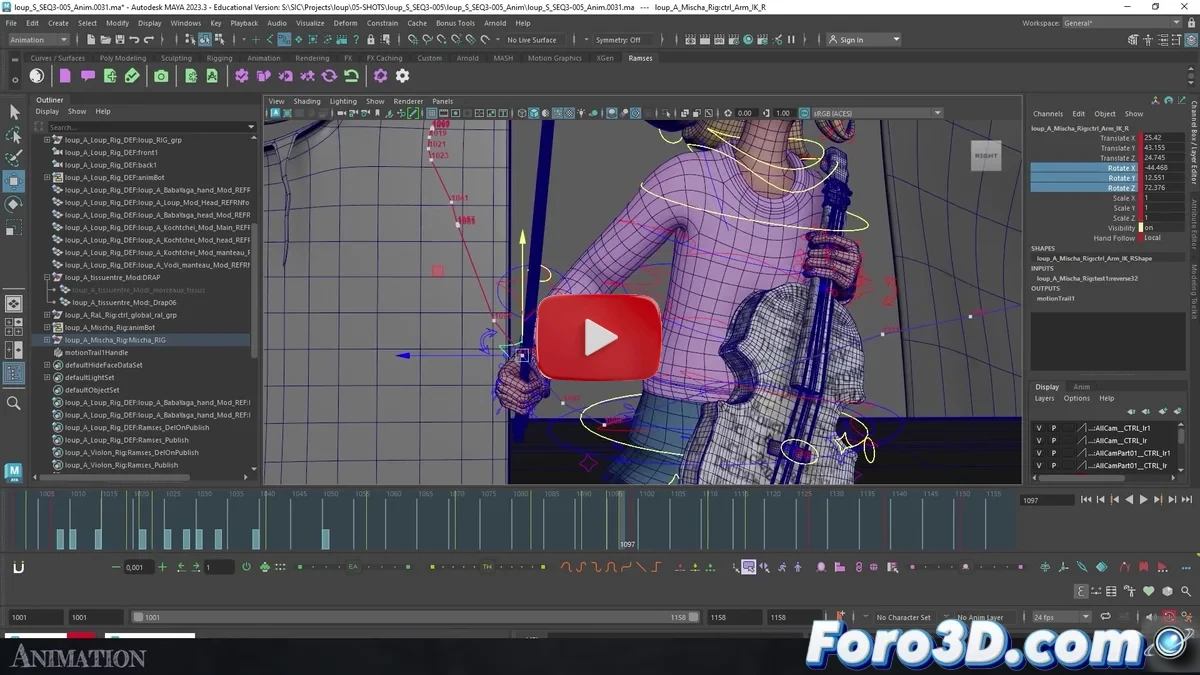The height and width of the screenshot is (675, 1200).
Task: Click the pause icon in the status line
Action: (791, 40)
